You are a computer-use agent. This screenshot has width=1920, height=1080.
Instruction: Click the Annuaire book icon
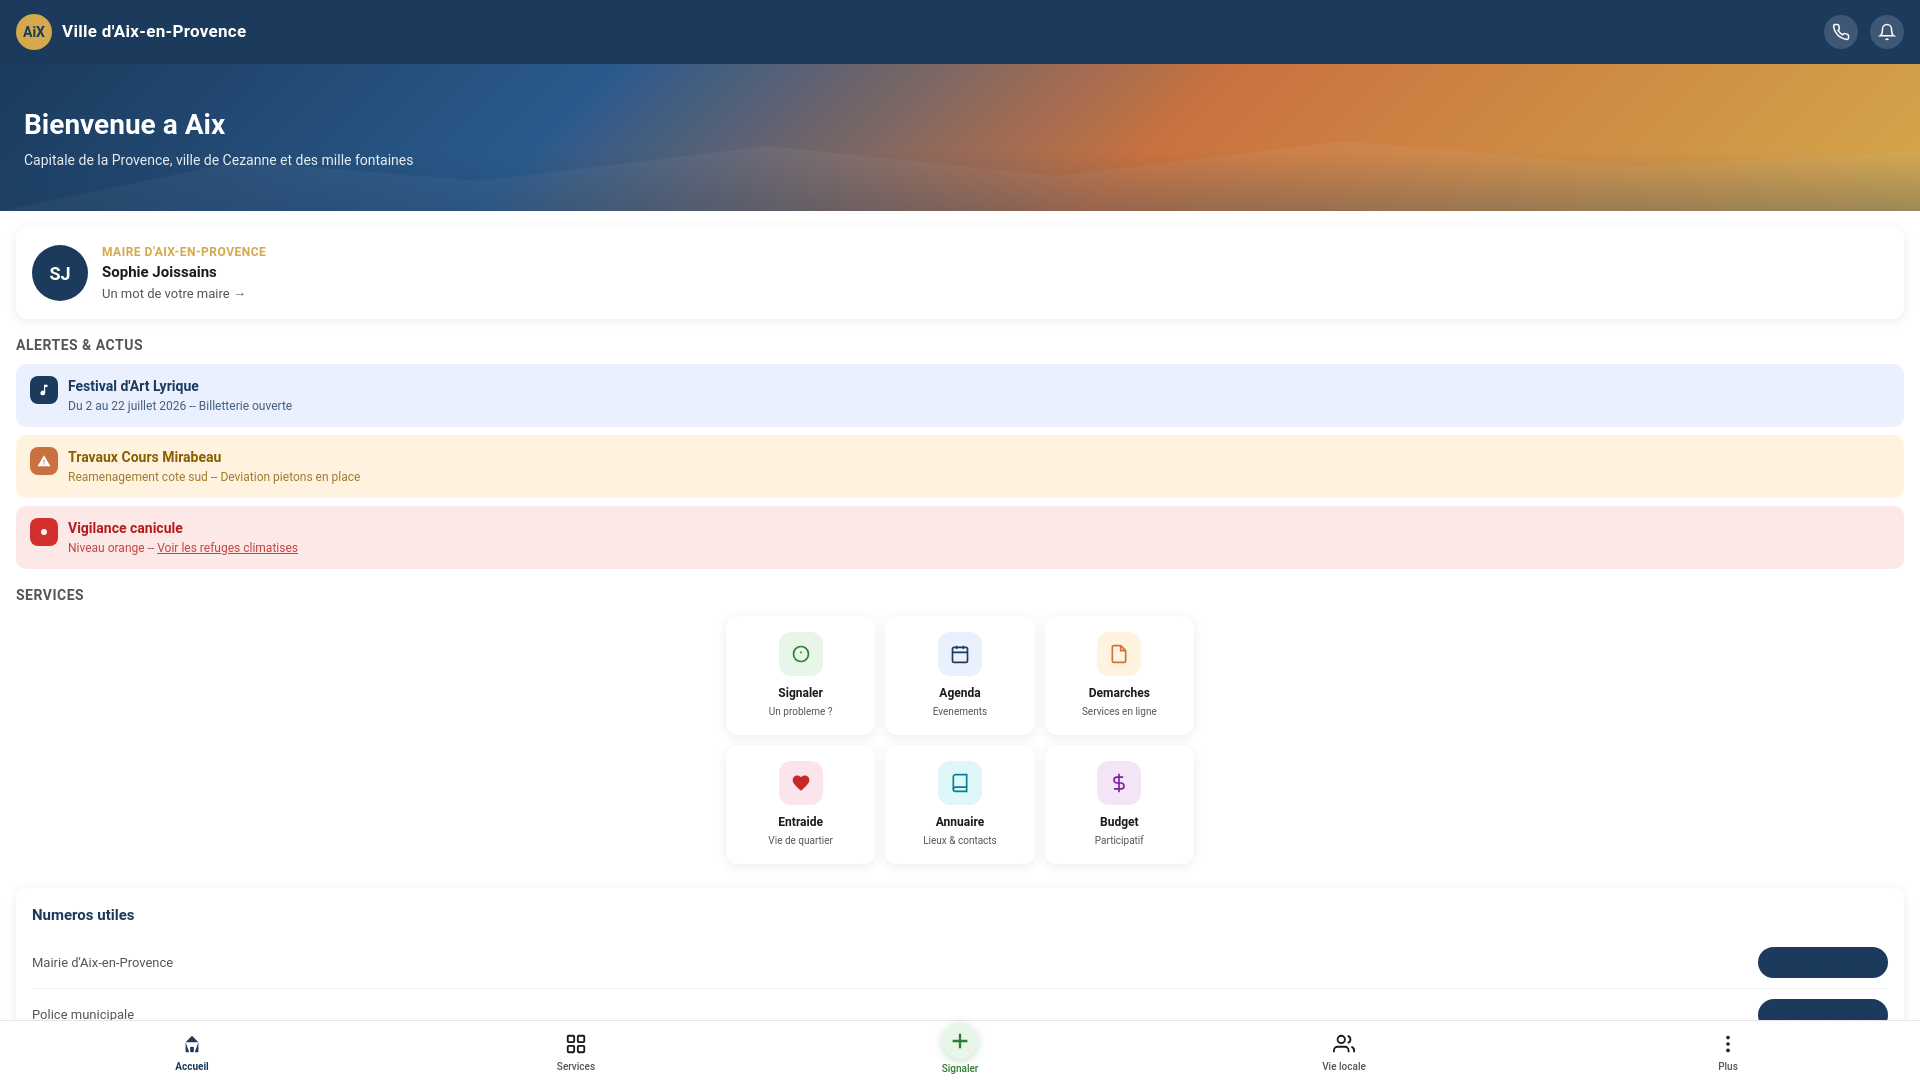pyautogui.click(x=960, y=783)
